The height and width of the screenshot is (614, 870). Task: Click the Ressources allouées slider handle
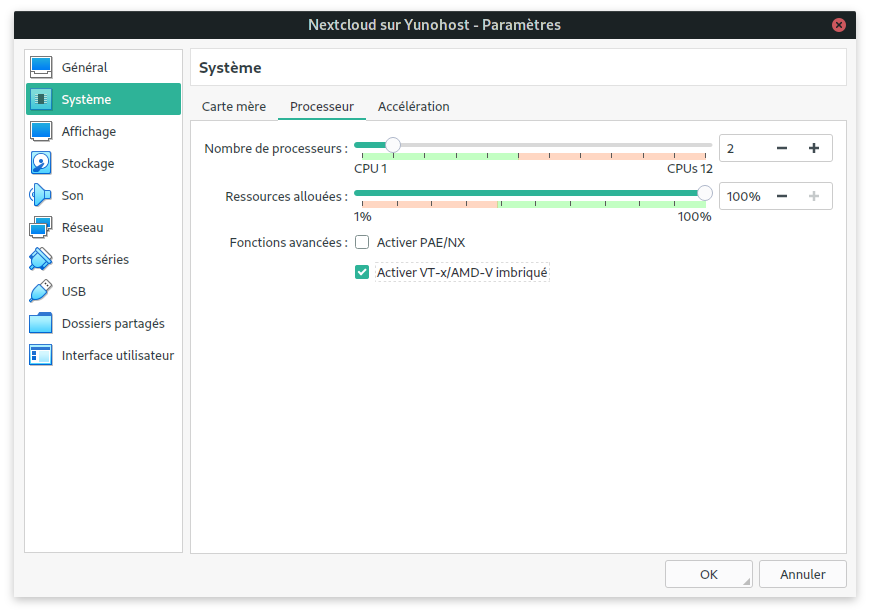click(705, 193)
